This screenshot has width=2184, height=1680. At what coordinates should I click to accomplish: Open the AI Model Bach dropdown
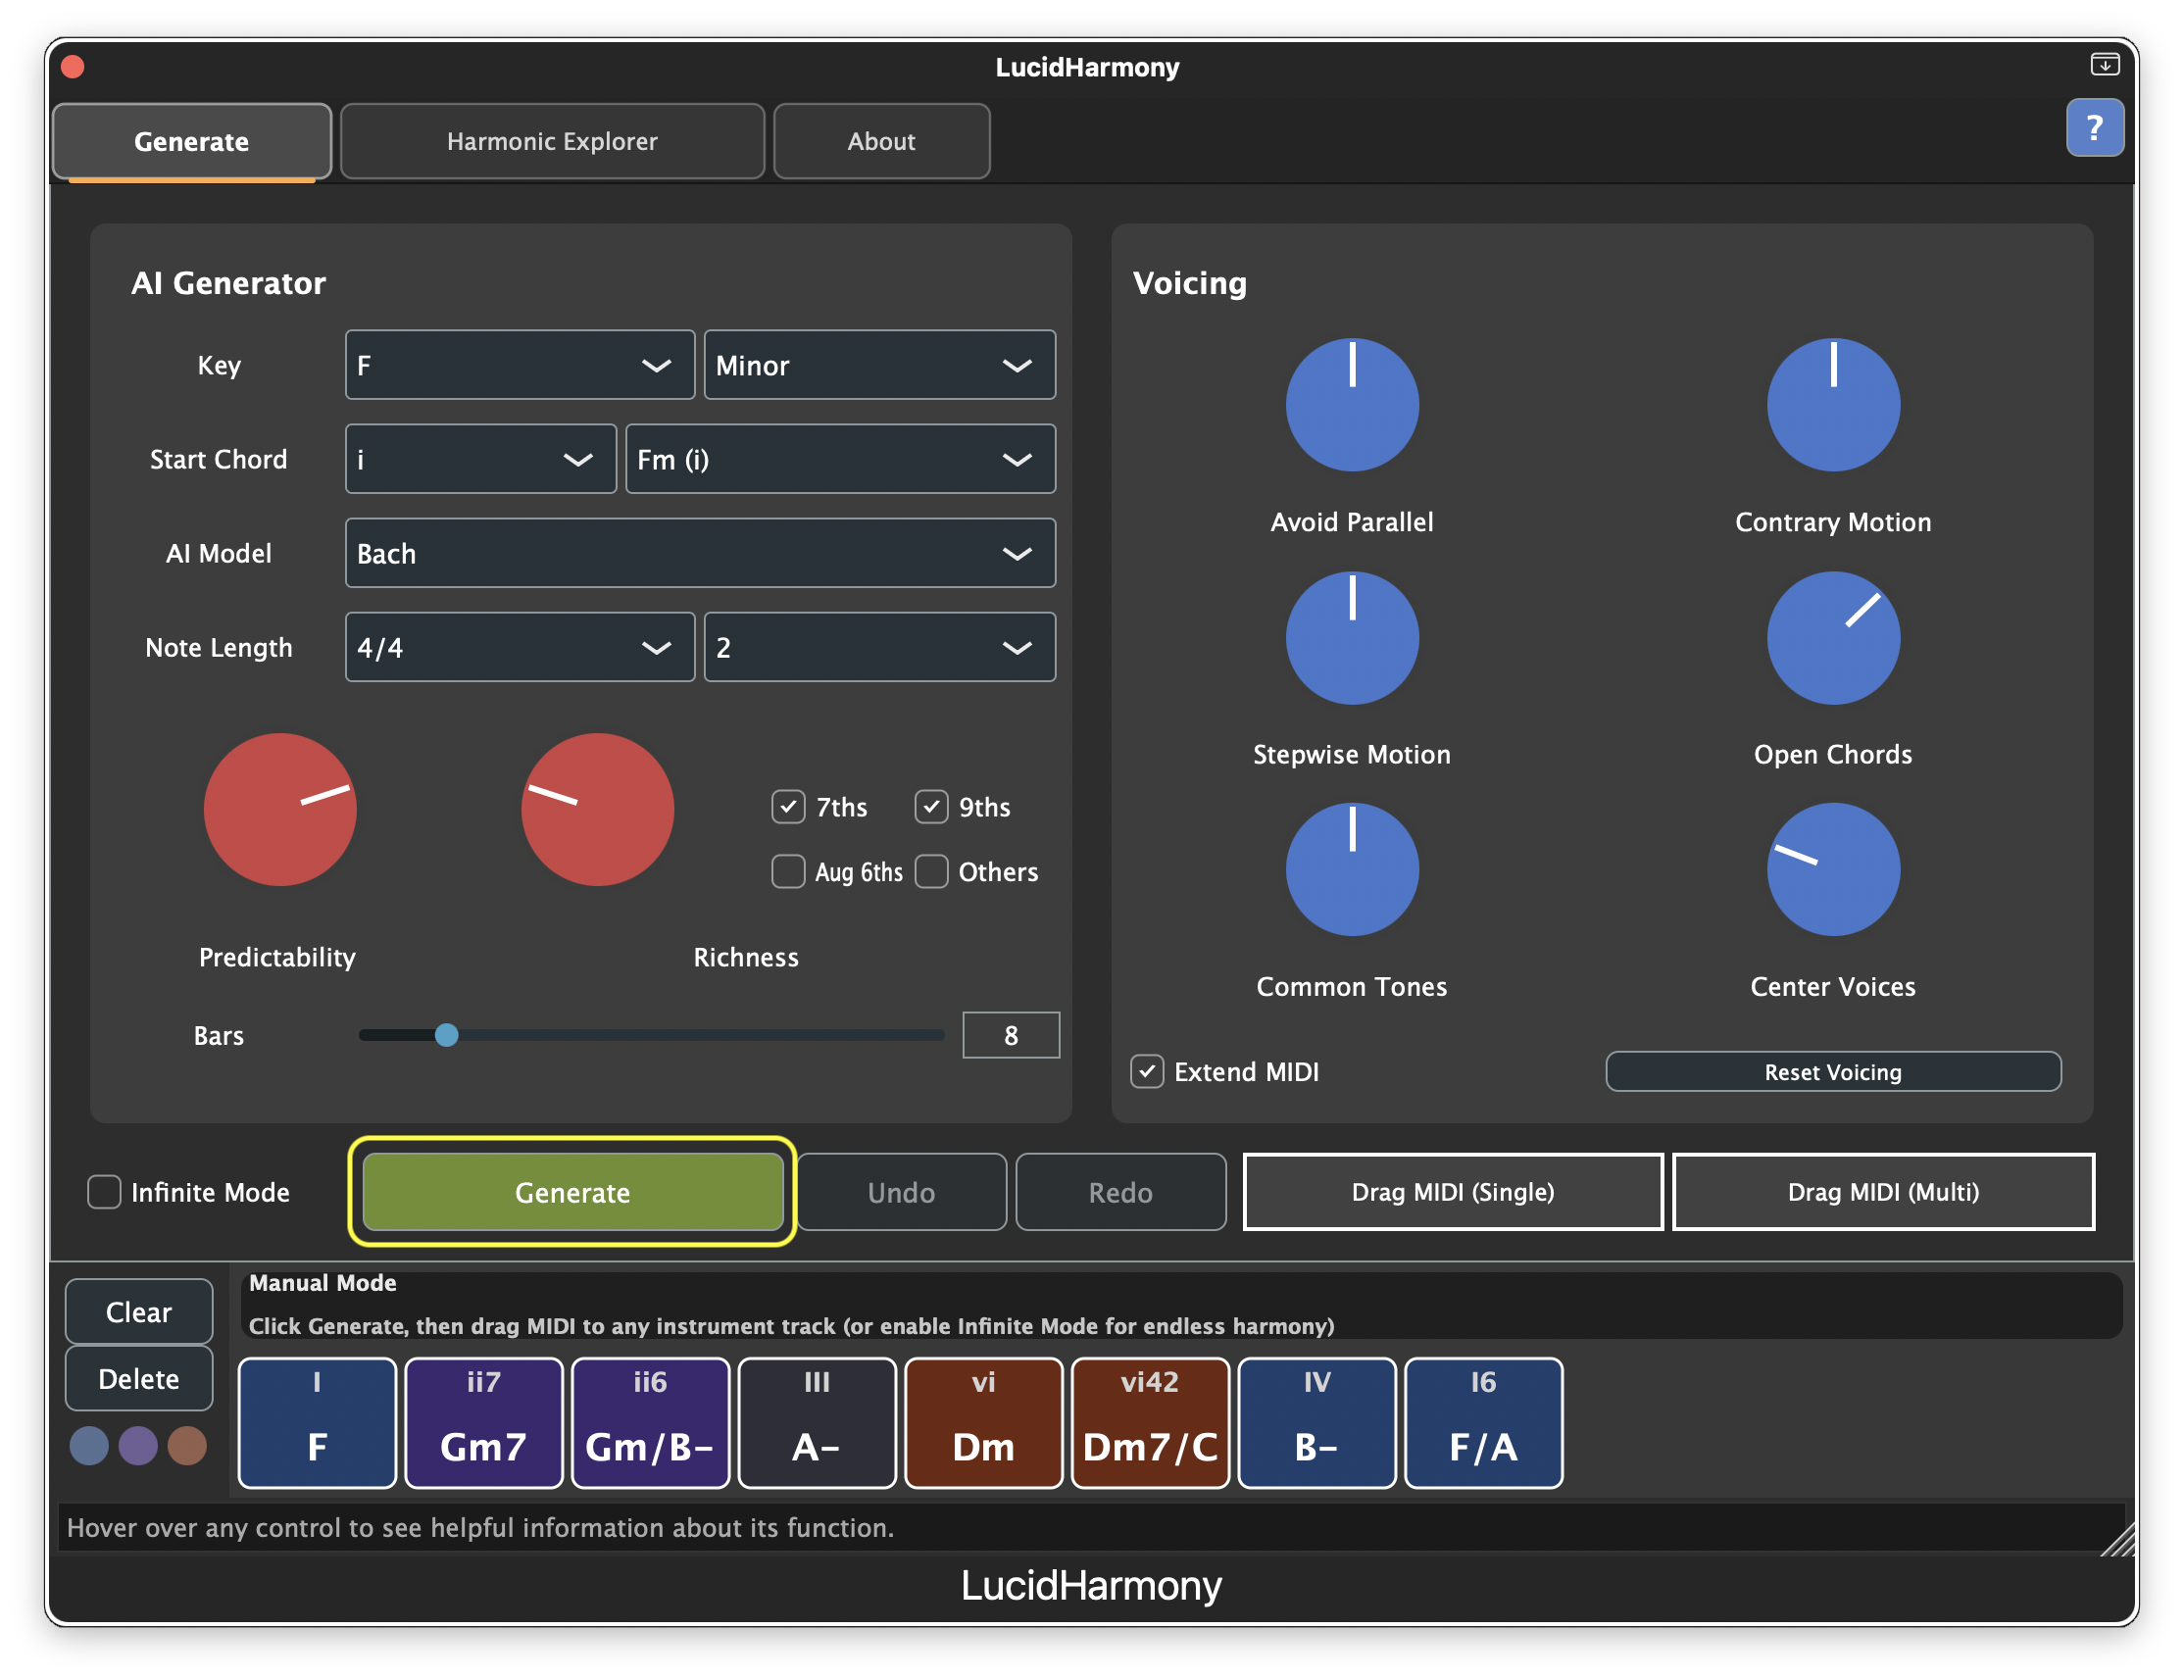pyautogui.click(x=700, y=553)
